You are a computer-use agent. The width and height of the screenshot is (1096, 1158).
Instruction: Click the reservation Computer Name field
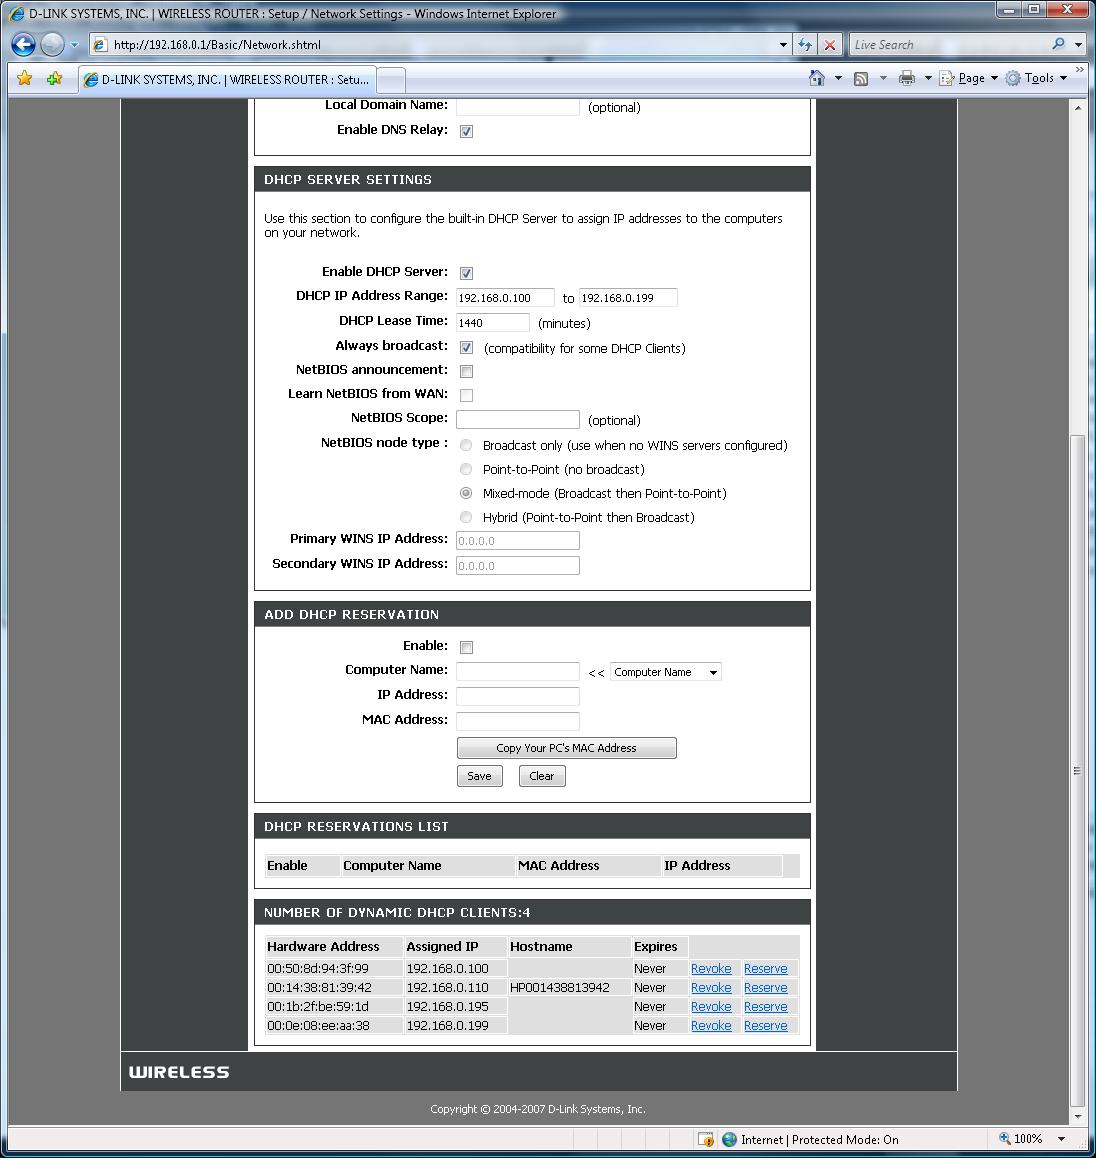coord(517,671)
